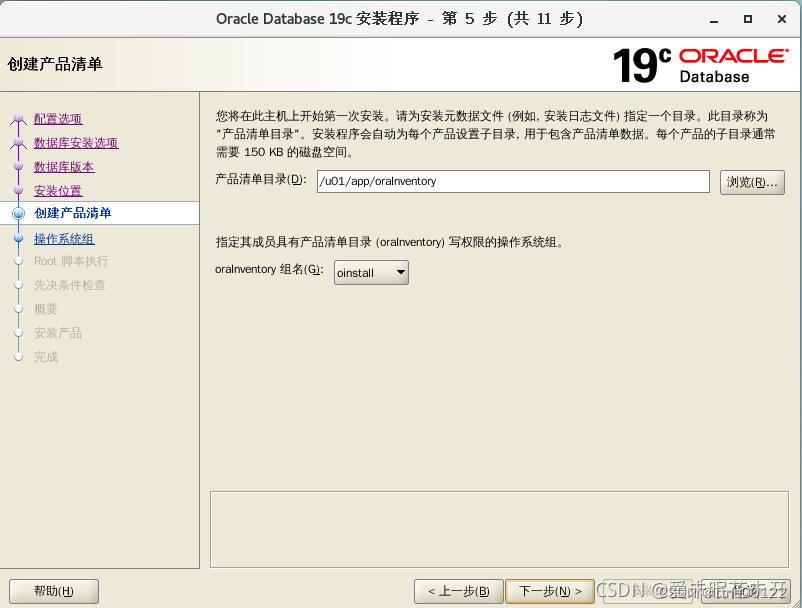Go back with 上一步(B)
Image resolution: width=802 pixels, height=608 pixels.
[x=459, y=591]
